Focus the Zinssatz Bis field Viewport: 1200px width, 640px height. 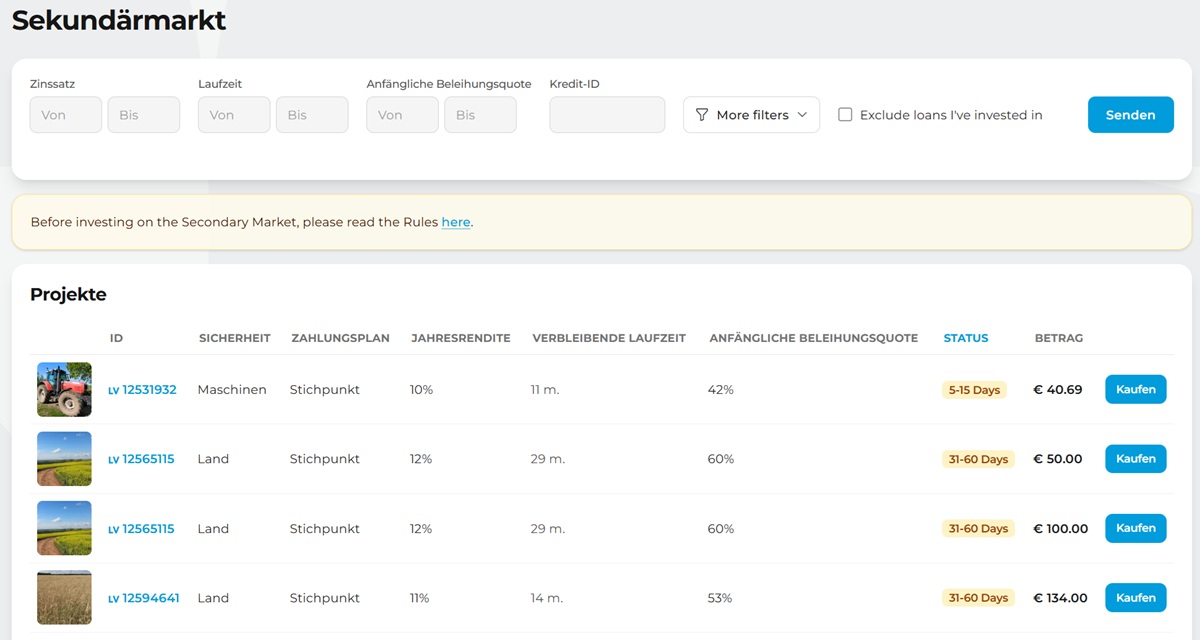click(144, 115)
